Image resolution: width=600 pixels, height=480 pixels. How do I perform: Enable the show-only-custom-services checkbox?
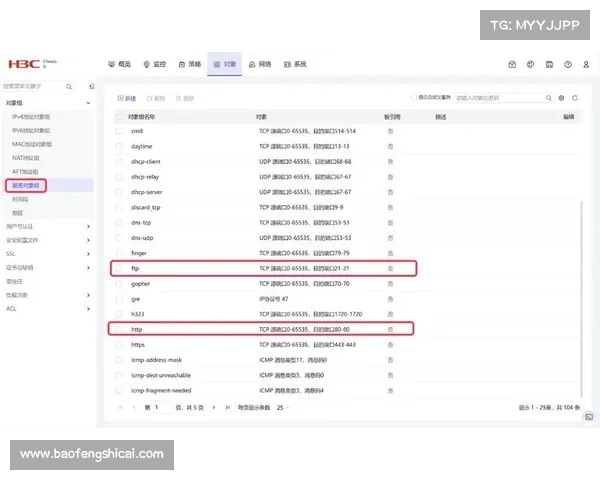[x=414, y=98]
